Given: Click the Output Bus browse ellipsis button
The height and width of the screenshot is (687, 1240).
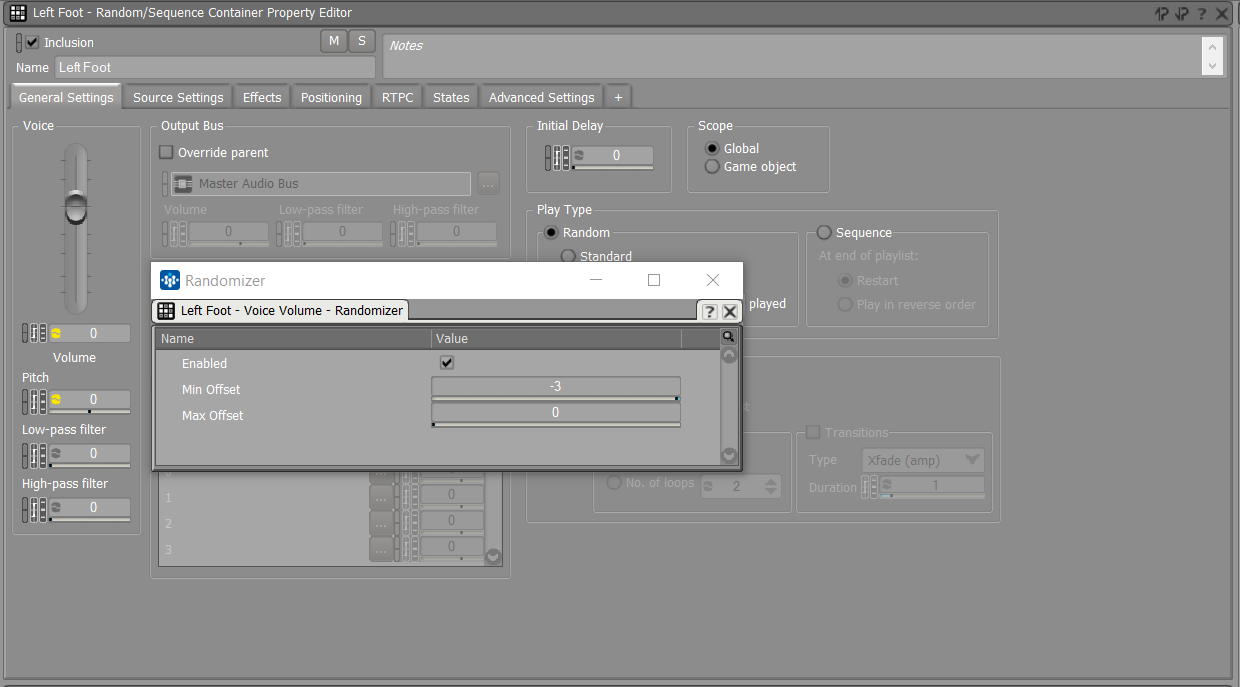Looking at the screenshot, I should tap(488, 183).
